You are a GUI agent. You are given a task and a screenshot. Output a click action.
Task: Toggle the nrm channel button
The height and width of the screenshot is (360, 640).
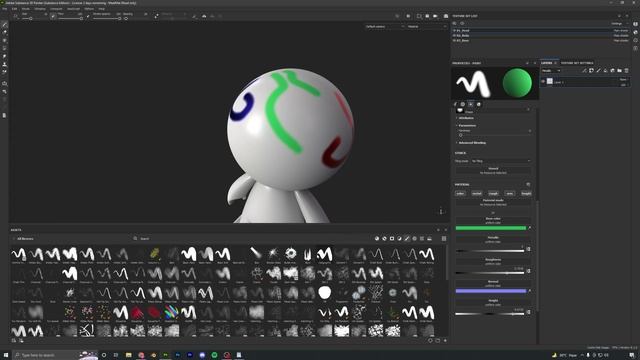(509, 193)
